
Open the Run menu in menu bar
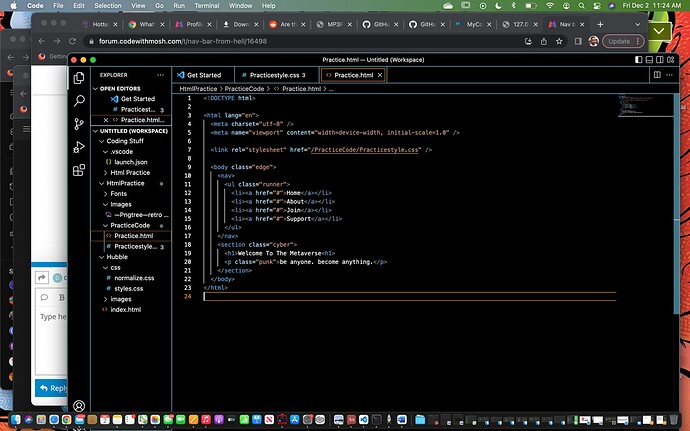point(179,6)
